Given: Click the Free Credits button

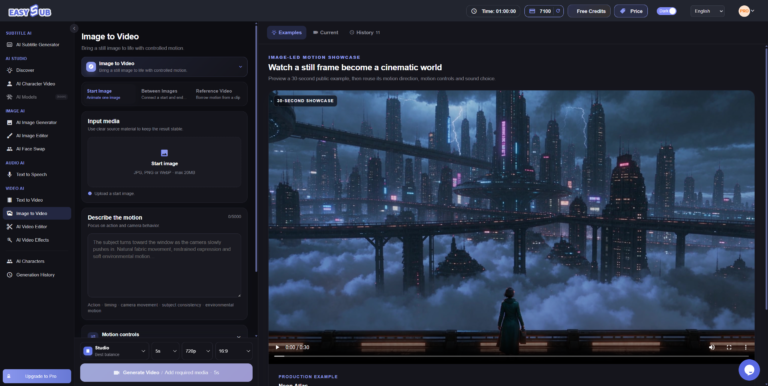Looking at the screenshot, I should [x=590, y=11].
